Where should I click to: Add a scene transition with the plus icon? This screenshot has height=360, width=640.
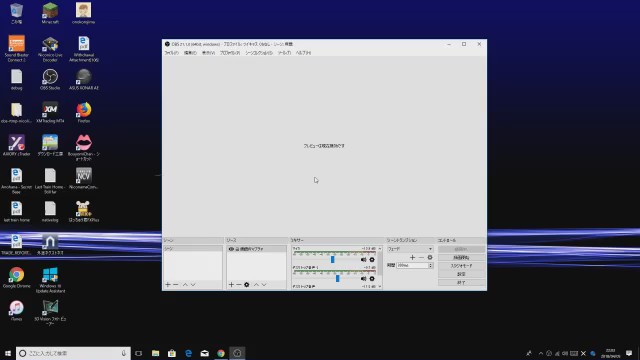pyautogui.click(x=412, y=258)
